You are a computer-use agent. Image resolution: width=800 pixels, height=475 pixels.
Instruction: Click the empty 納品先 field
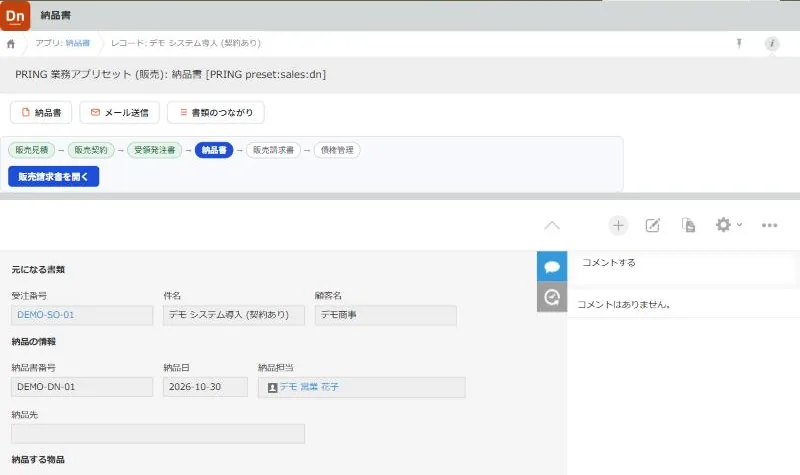[x=158, y=434]
